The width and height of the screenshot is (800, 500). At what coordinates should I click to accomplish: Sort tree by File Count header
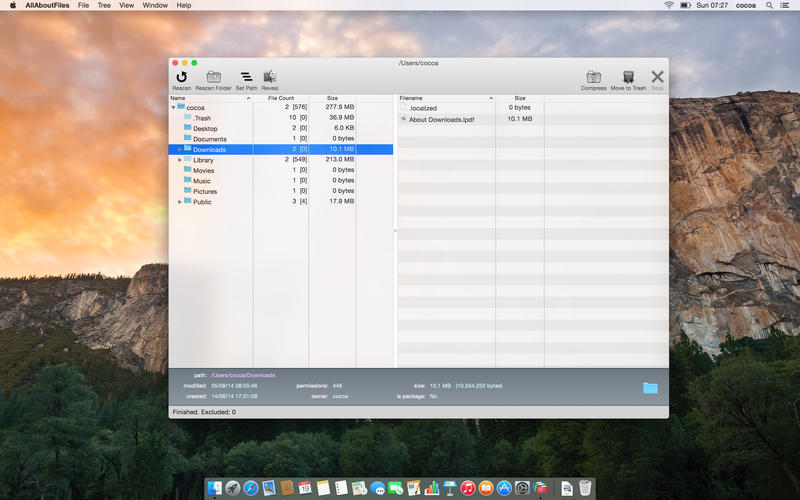(x=281, y=98)
